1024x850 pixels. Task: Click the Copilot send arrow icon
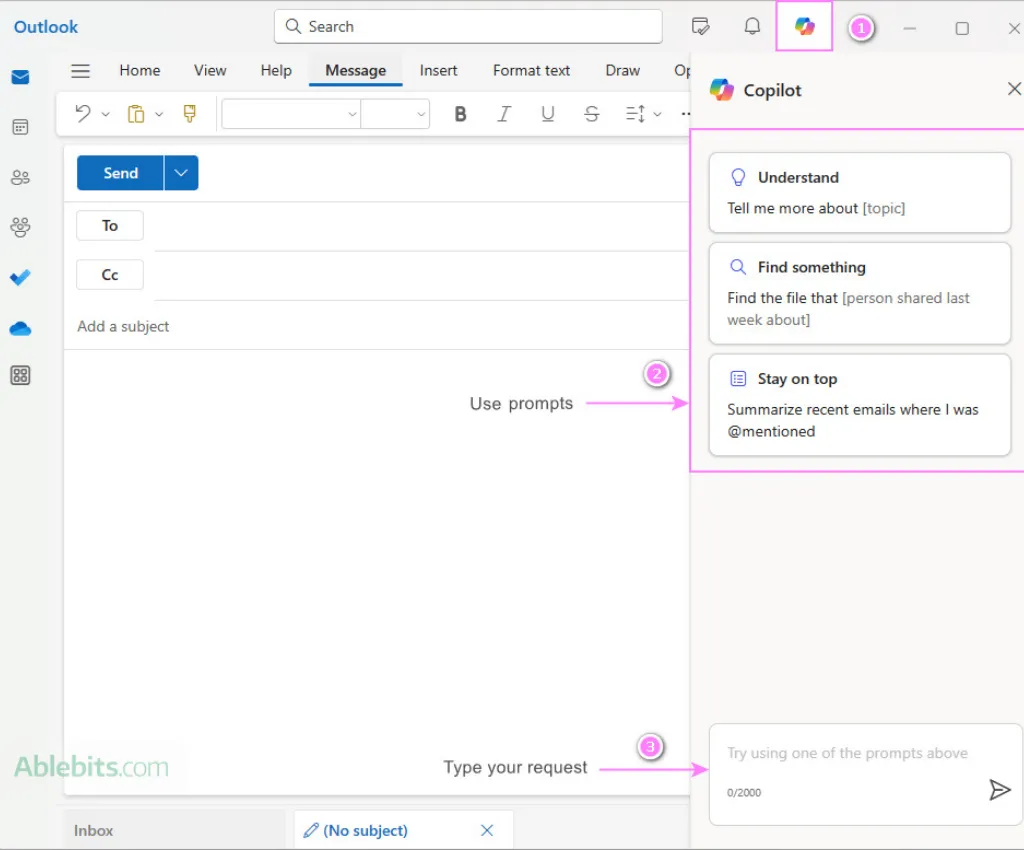click(x=999, y=790)
